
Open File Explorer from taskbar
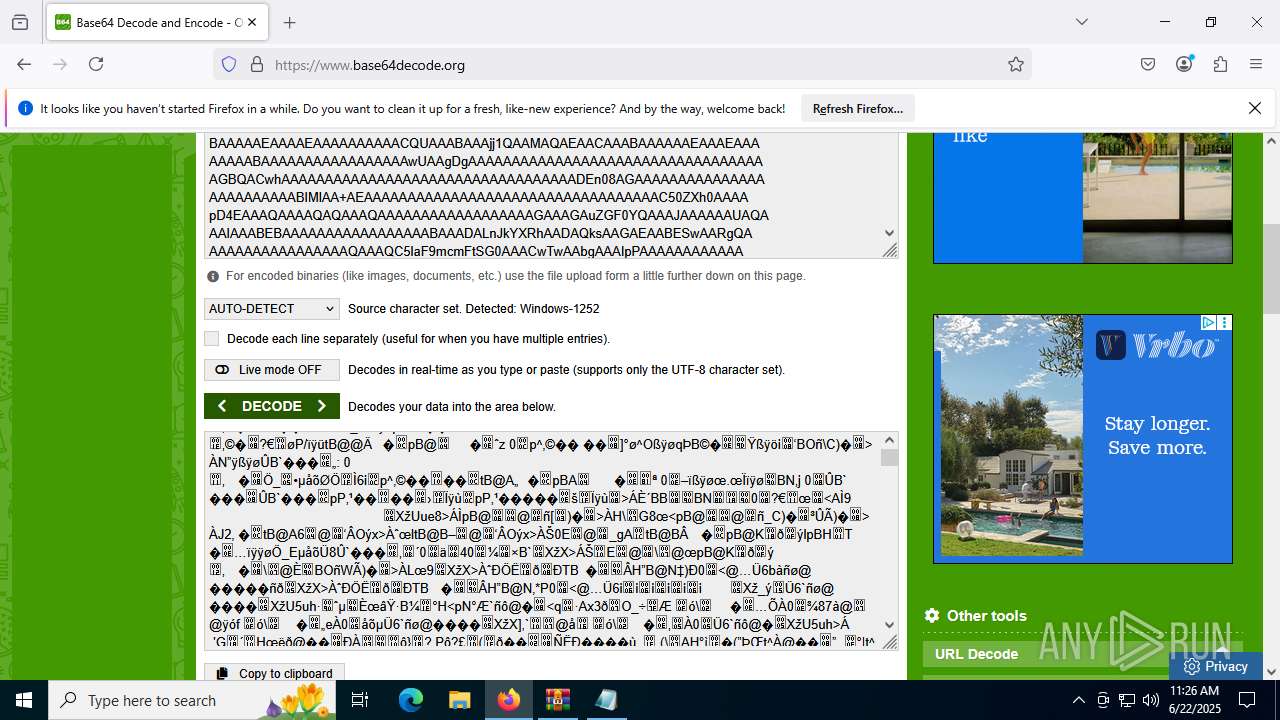tap(459, 700)
